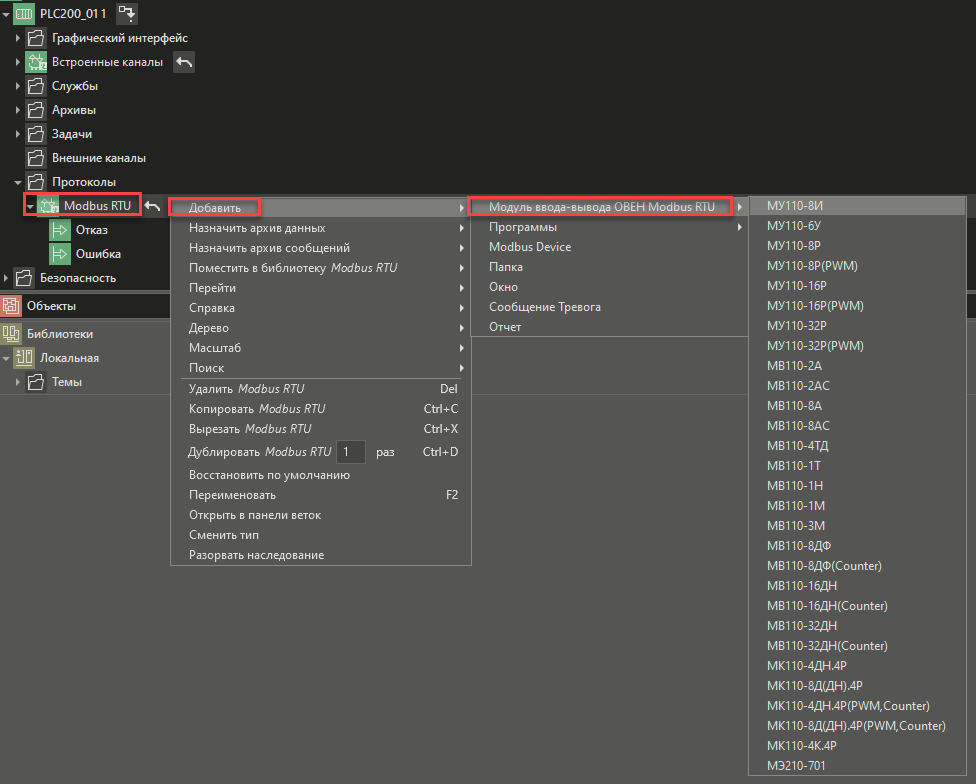Screen dimensions: 976x784
Task: Select Modbus Device in submenu
Action: [x=609, y=246]
